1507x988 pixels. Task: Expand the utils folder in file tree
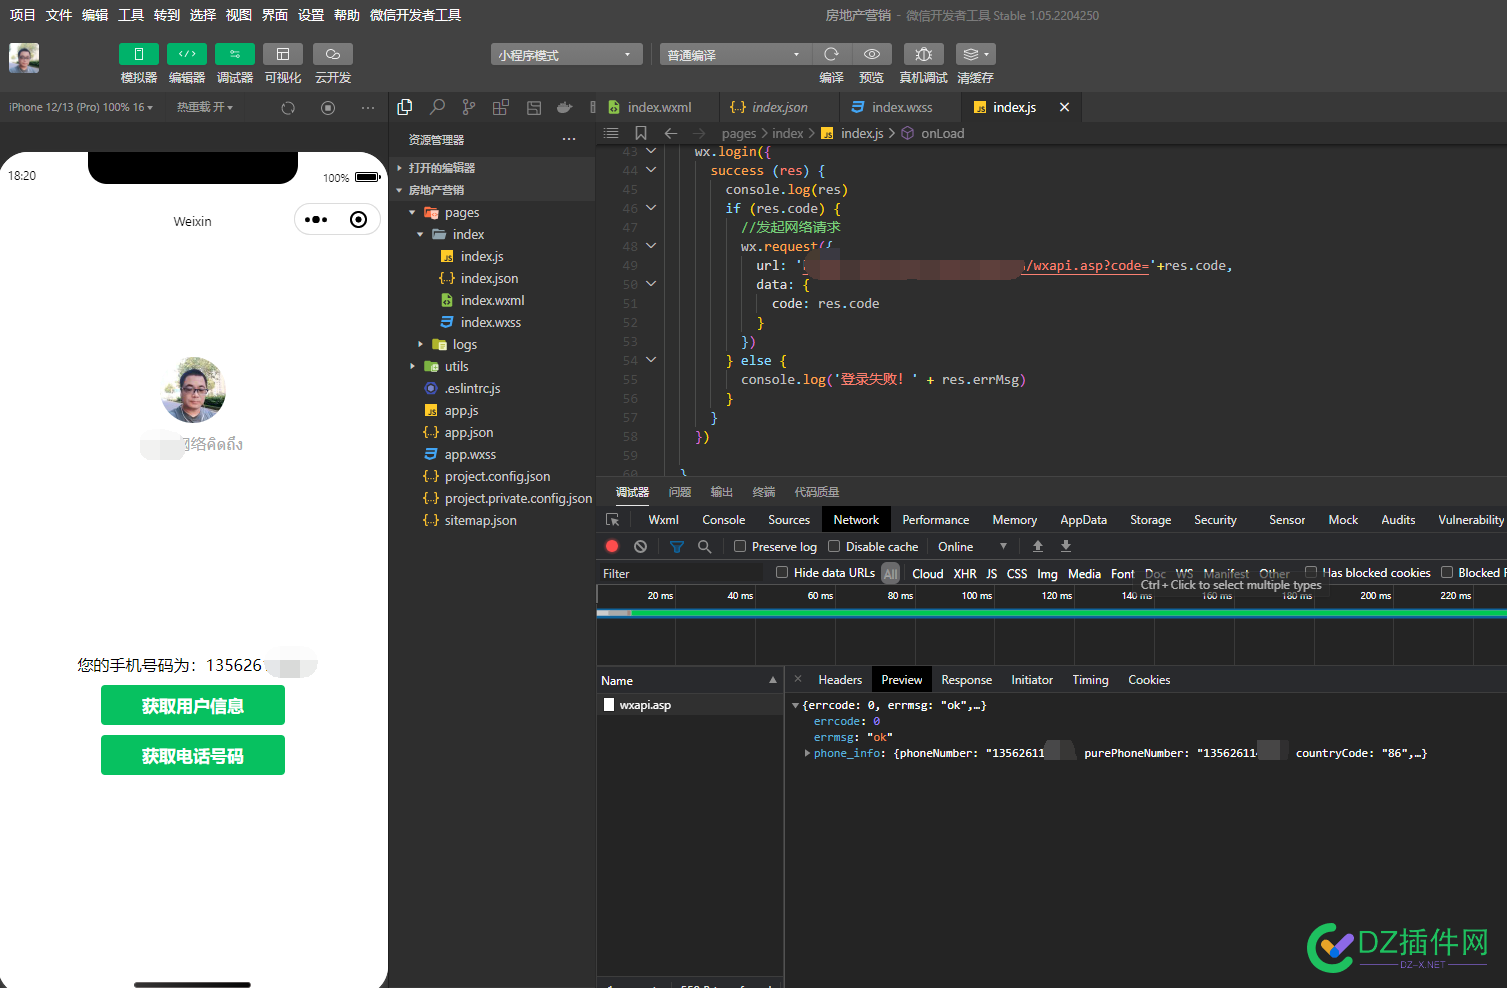(412, 366)
